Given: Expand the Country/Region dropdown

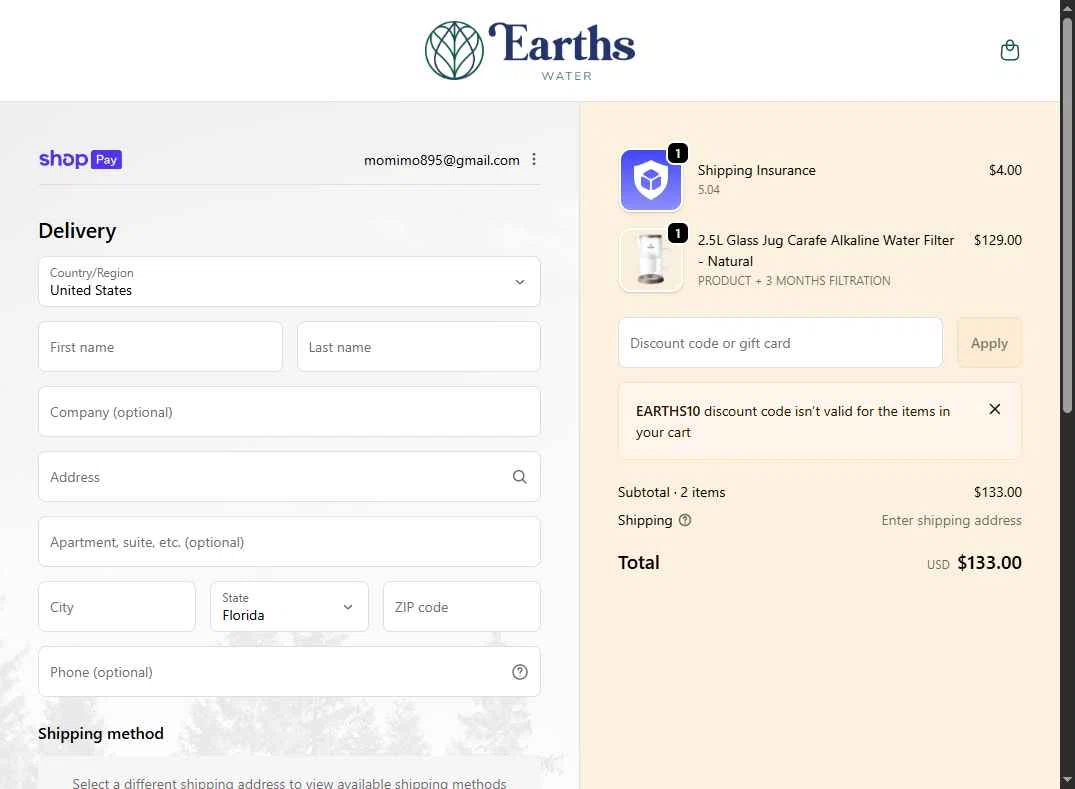Looking at the screenshot, I should (x=289, y=282).
